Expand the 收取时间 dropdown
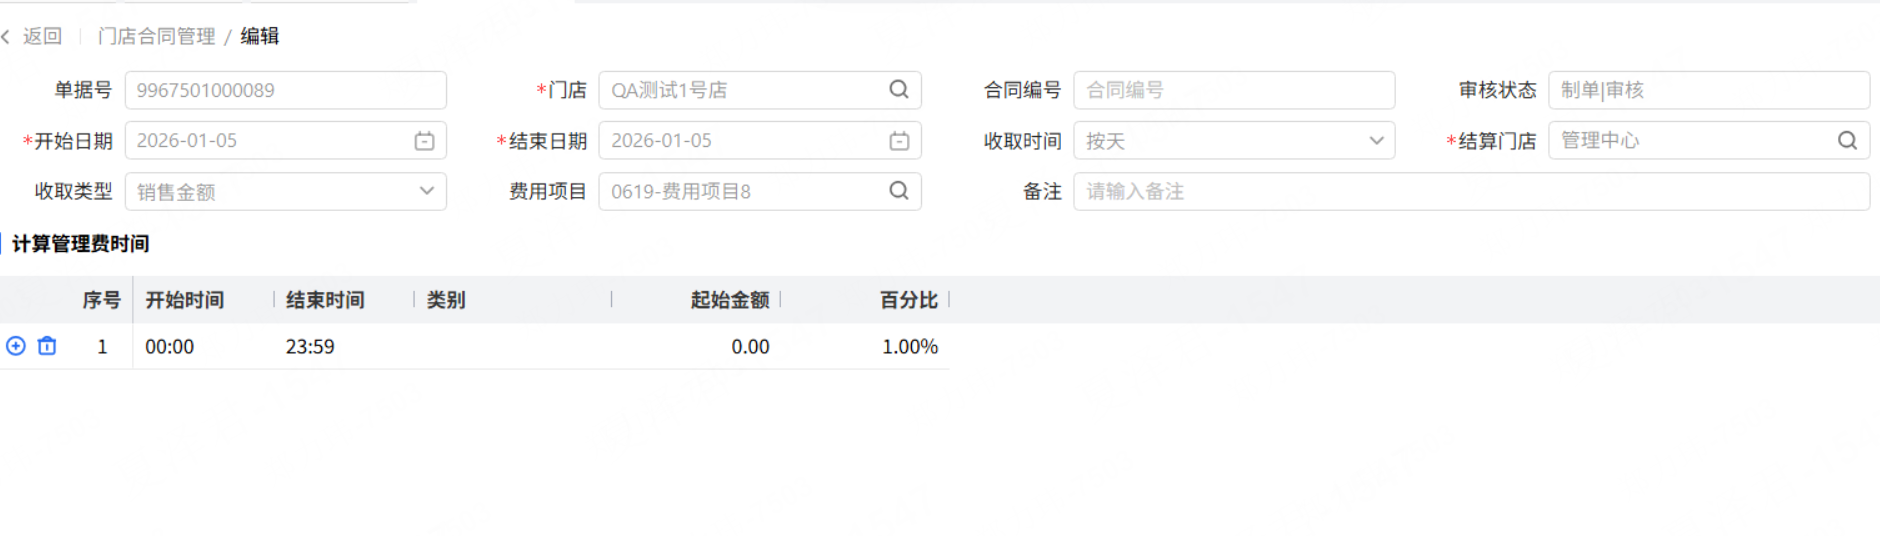 click(1376, 141)
